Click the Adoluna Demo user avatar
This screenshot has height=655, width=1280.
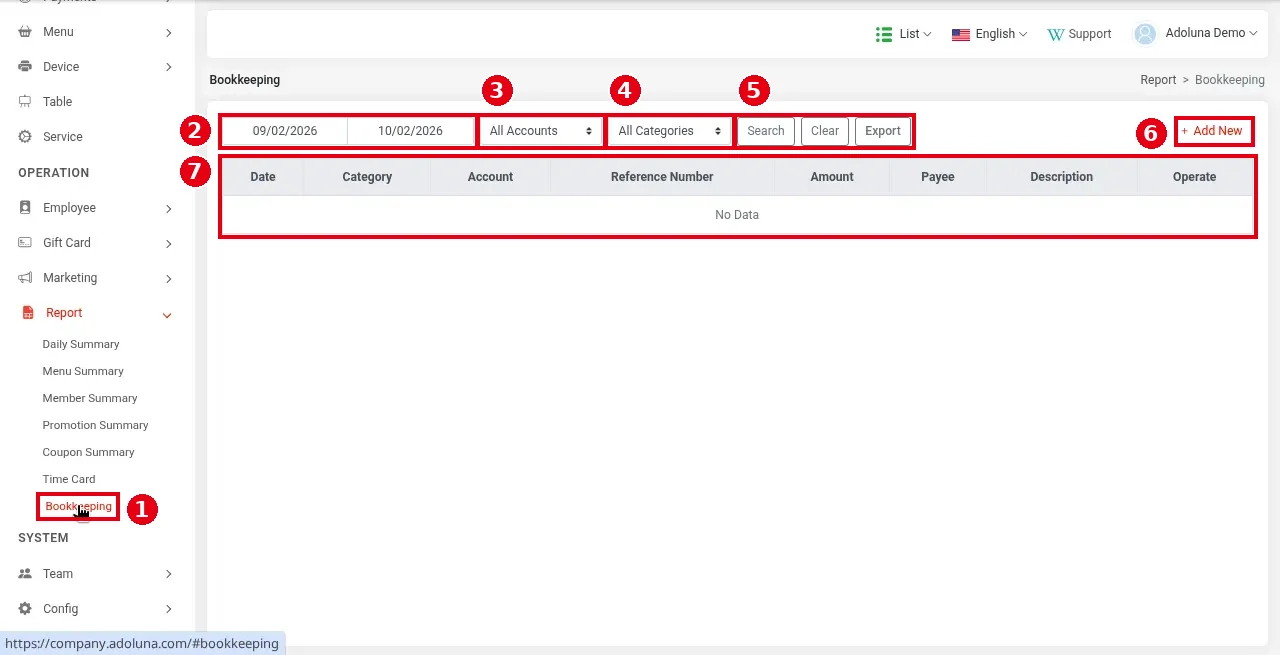(1145, 33)
